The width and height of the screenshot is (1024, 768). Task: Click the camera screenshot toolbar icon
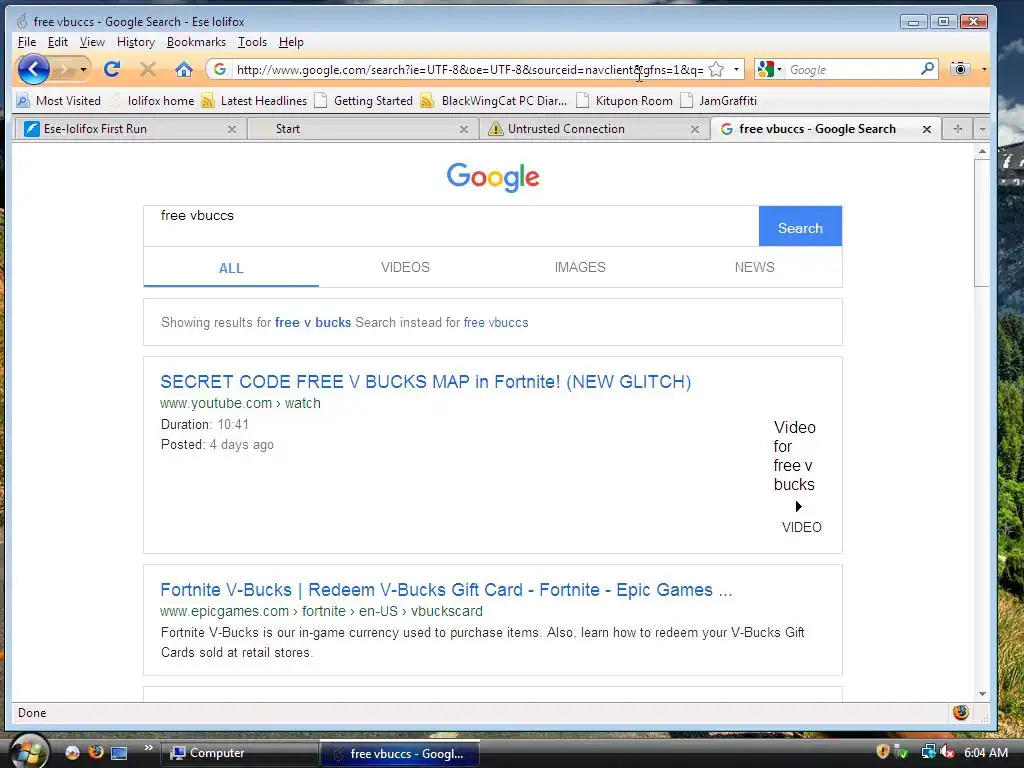click(x=960, y=69)
